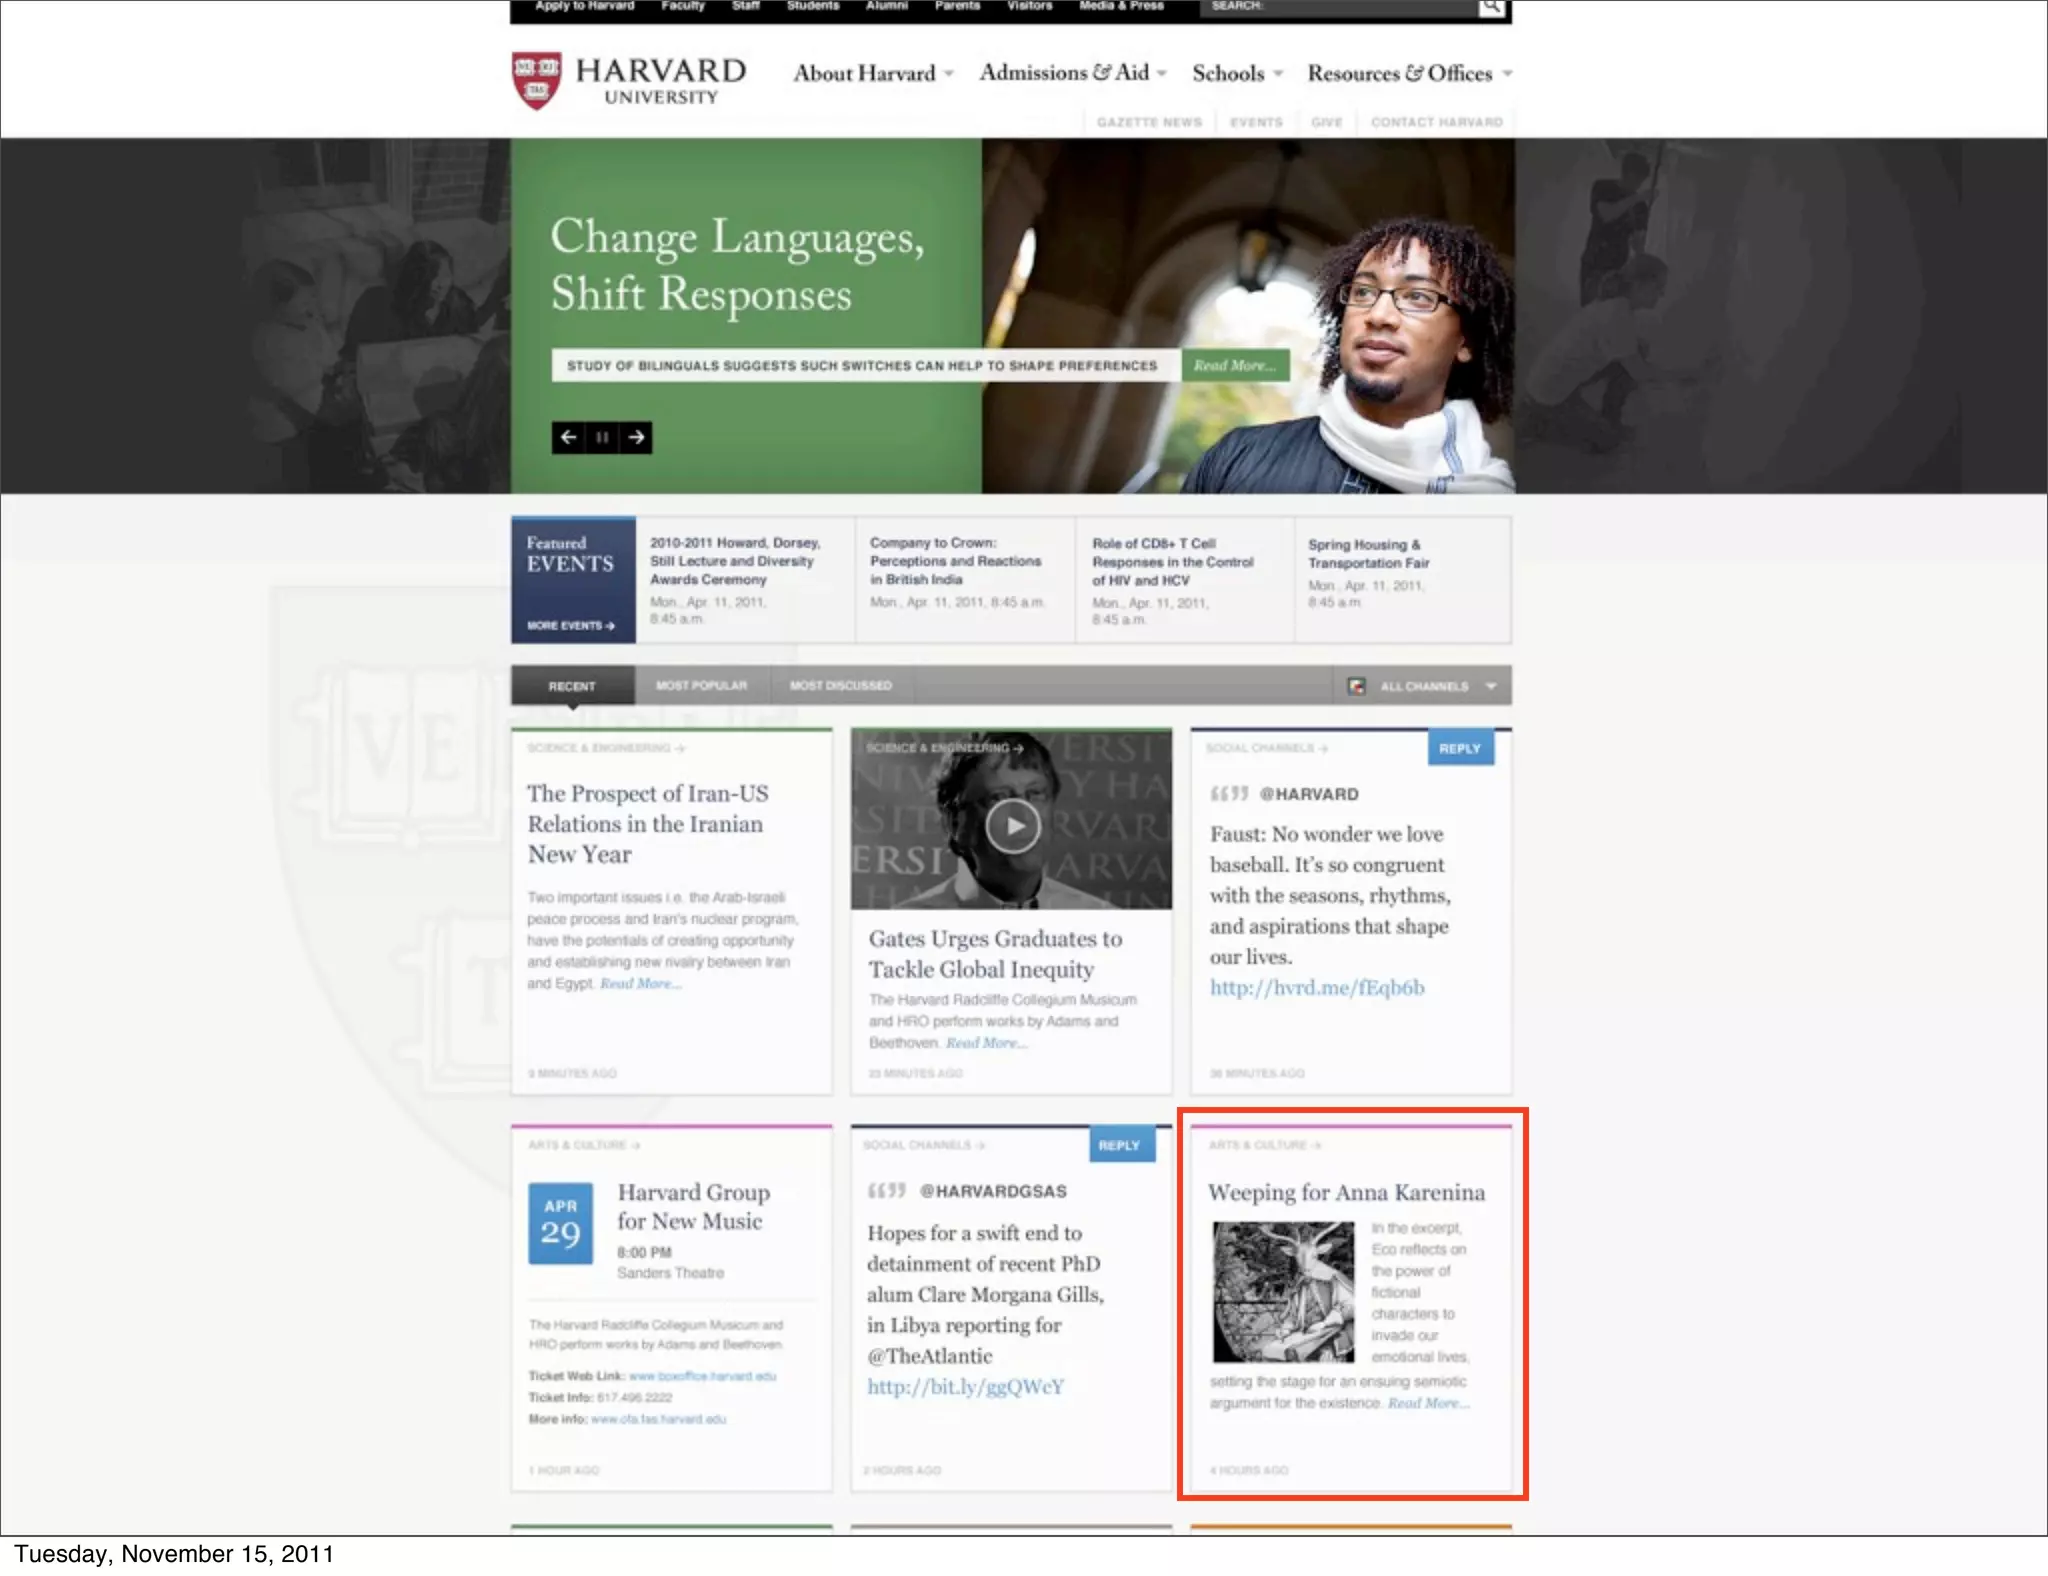Click the Apr 29 calendar date icon
The image size is (2048, 1576).
tap(560, 1222)
